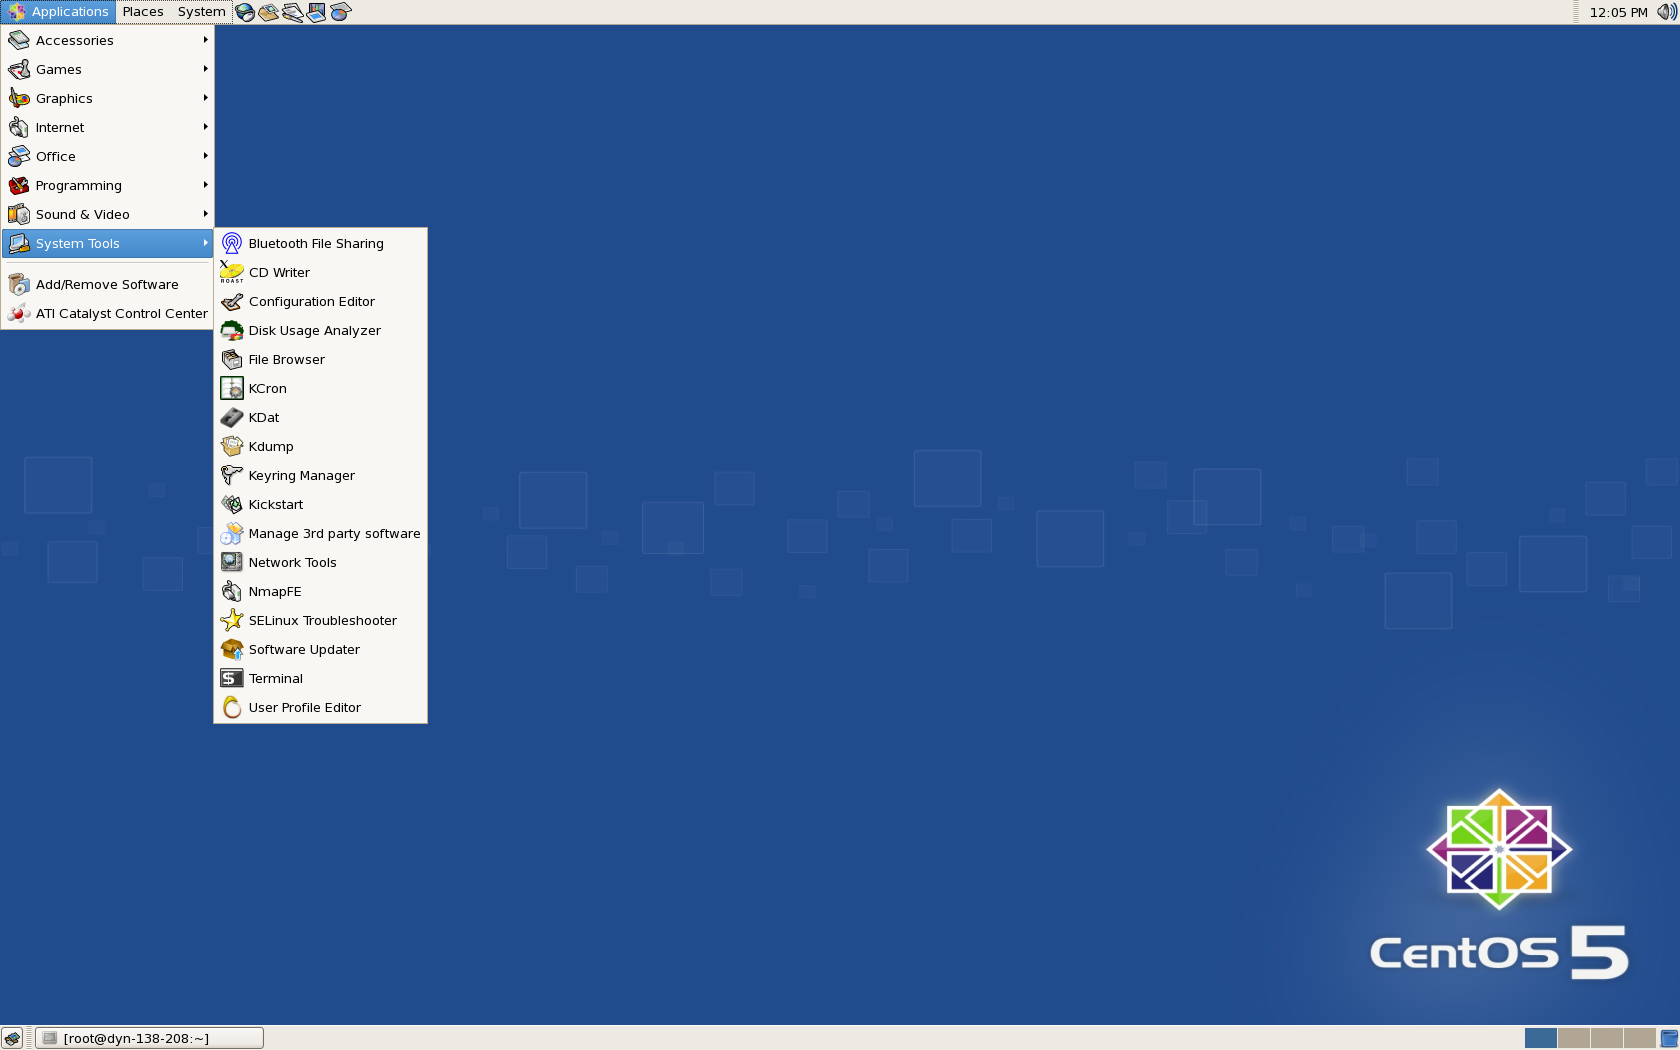Open the trash applet in bottom panel
Screen dimensions: 1680x1050
point(1669,1038)
